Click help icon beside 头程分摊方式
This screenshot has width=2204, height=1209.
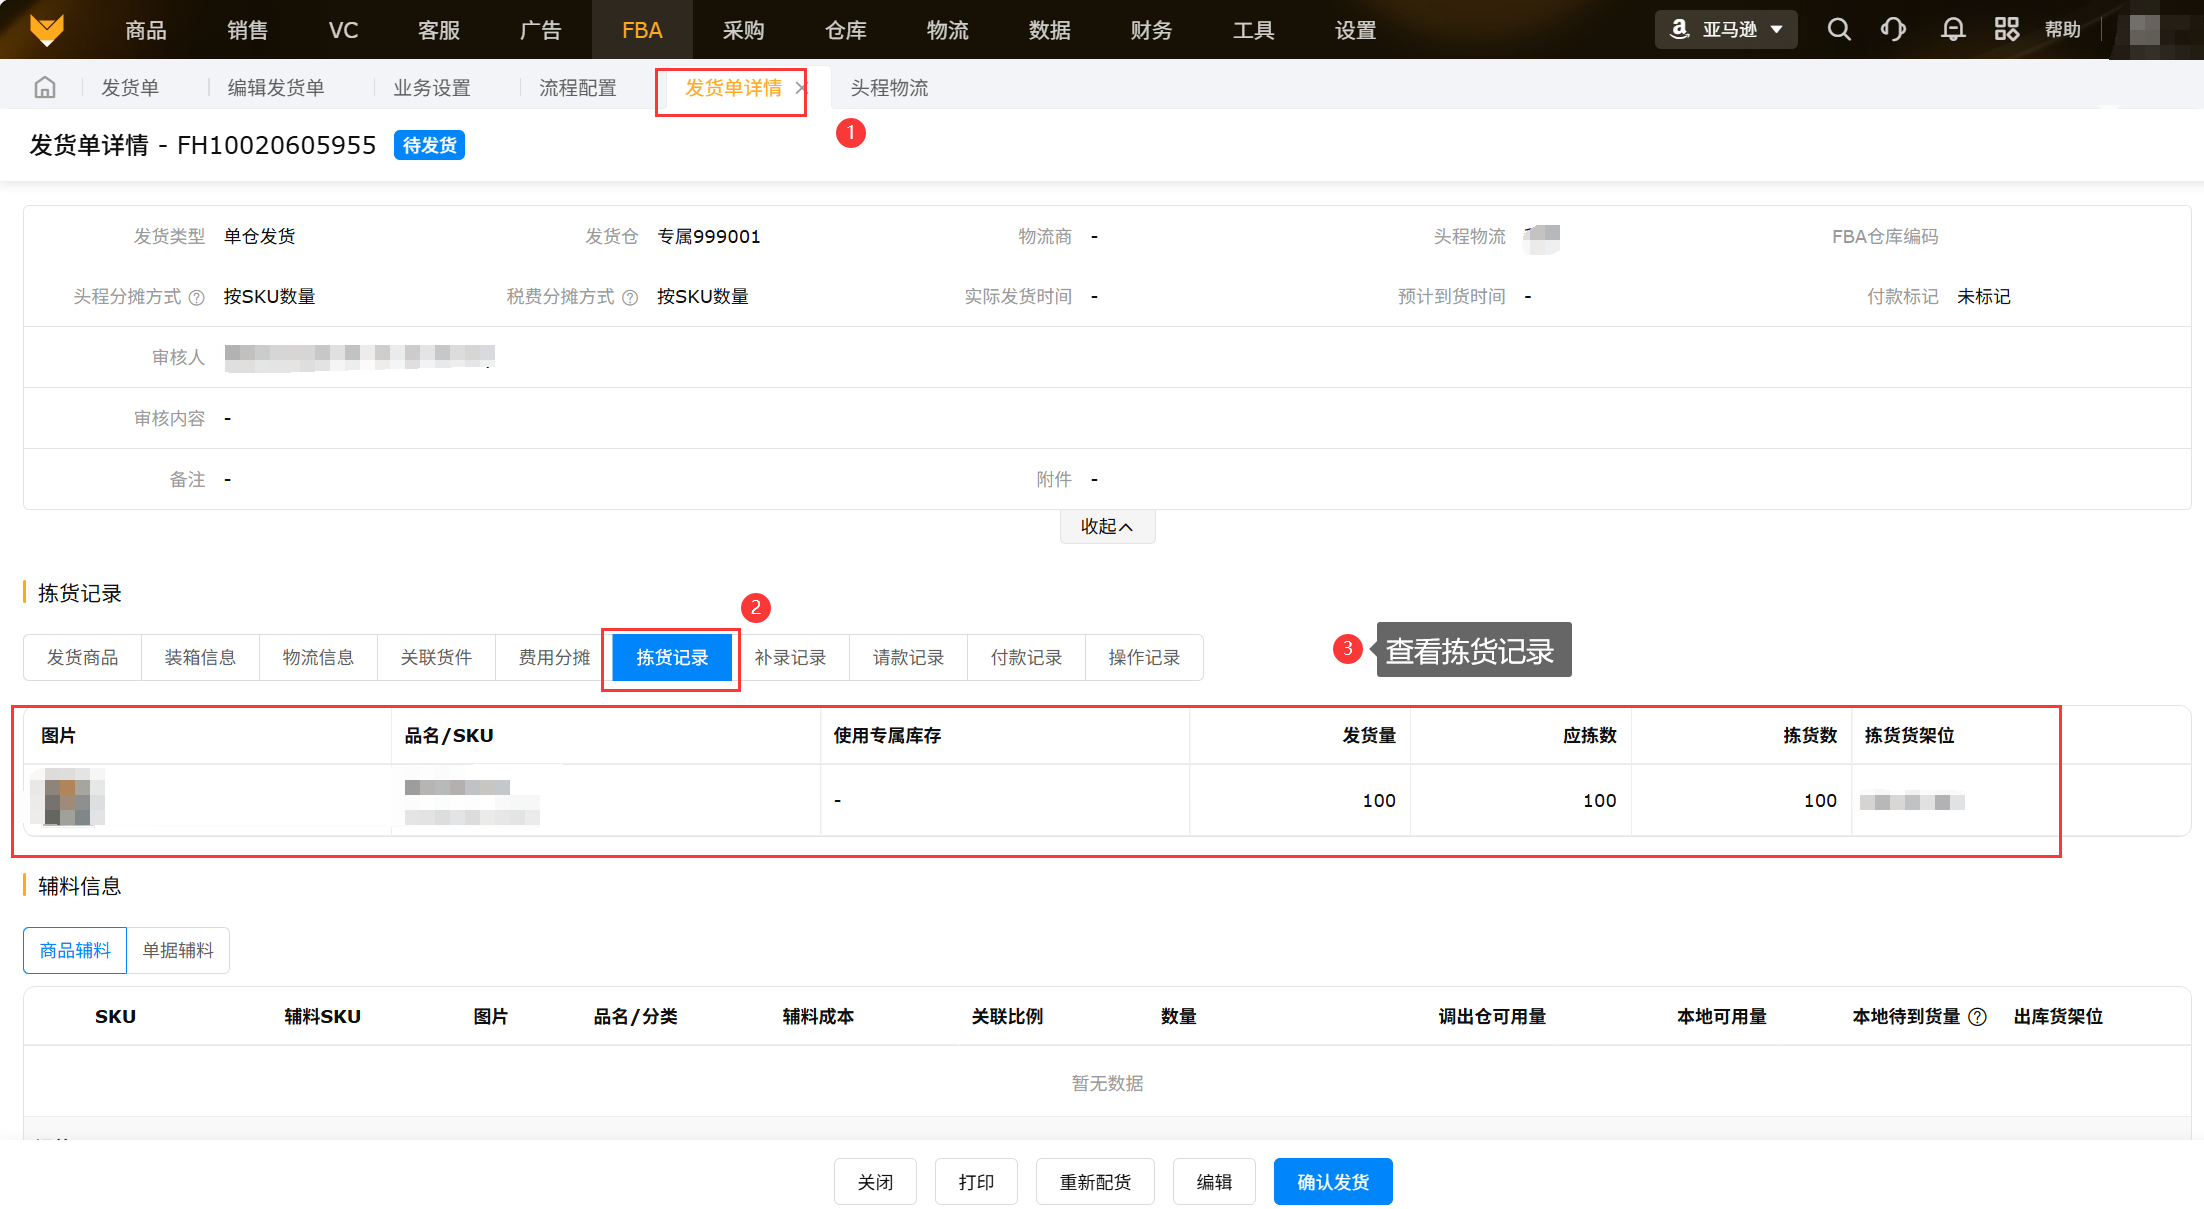point(197,297)
